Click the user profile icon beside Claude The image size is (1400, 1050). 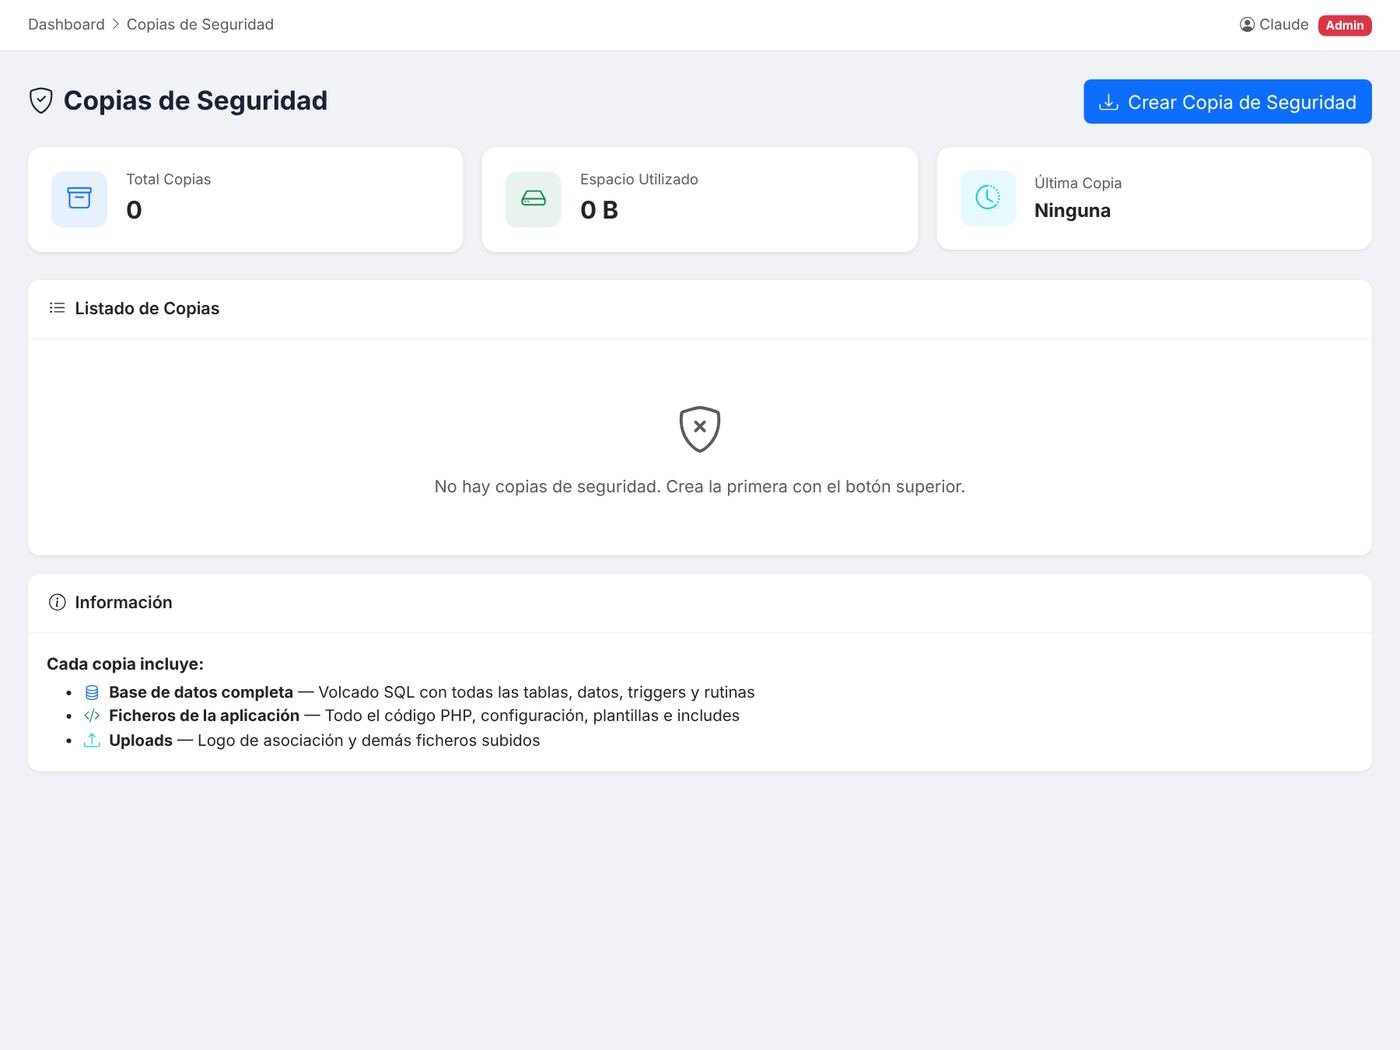1247,24
